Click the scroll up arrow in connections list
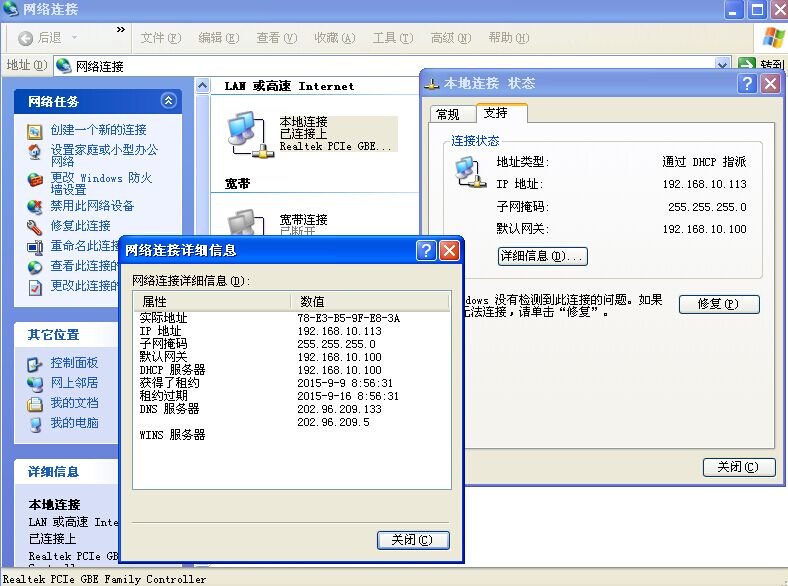This screenshot has width=788, height=586. (202, 86)
